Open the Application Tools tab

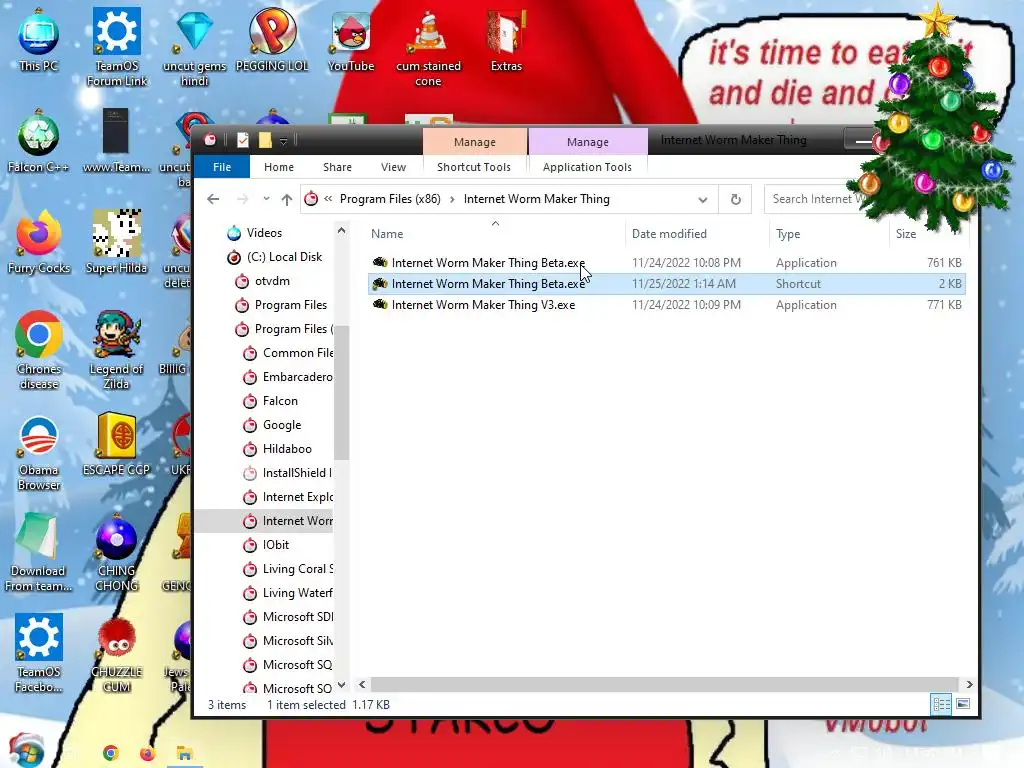pos(587,167)
